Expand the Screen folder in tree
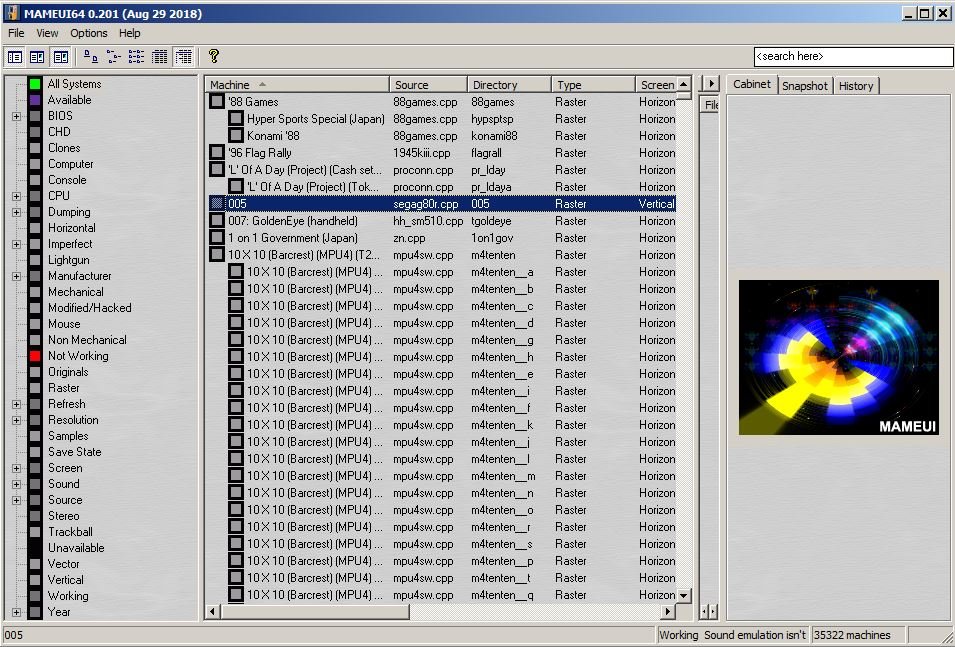The height and width of the screenshot is (647, 955). tap(16, 468)
